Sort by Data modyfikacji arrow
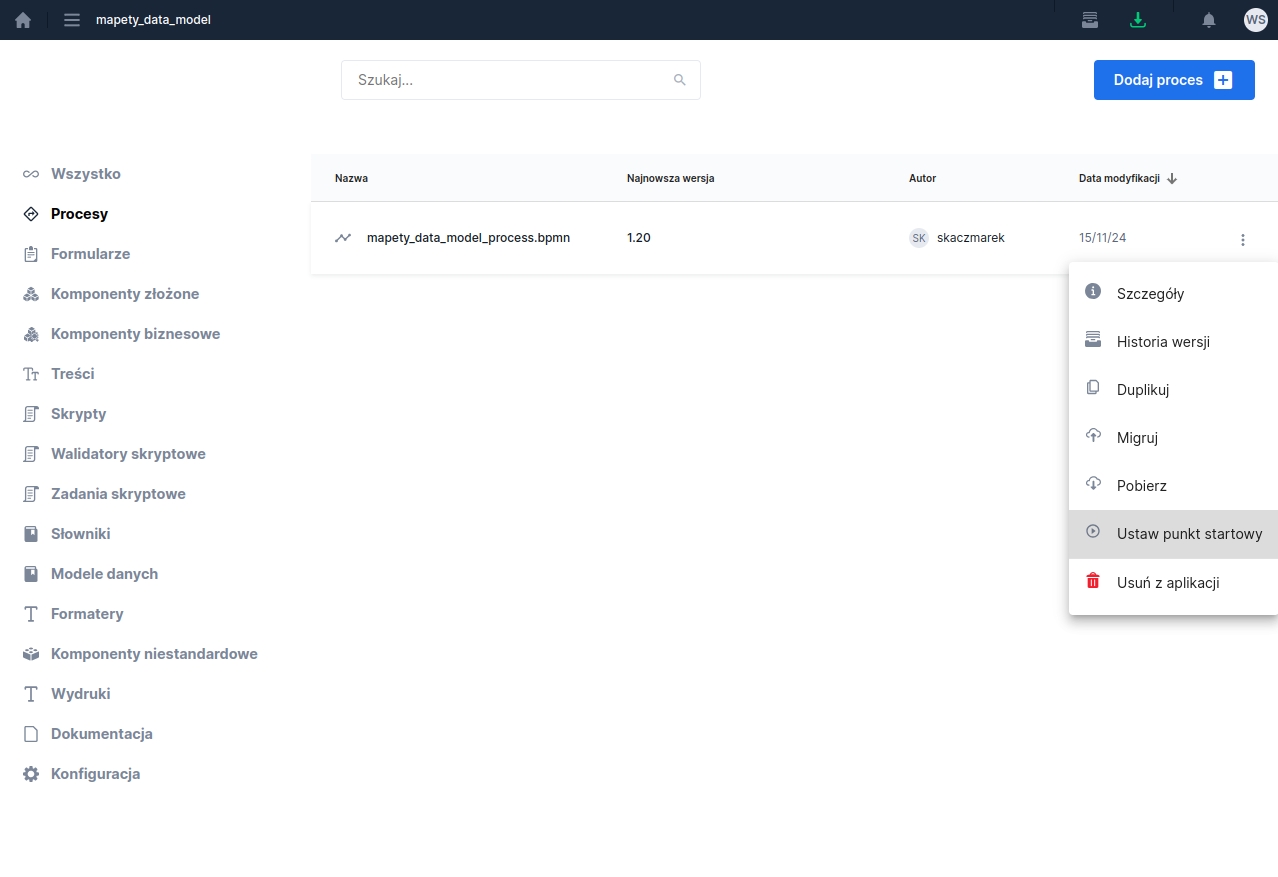The height and width of the screenshot is (877, 1278). click(1172, 178)
